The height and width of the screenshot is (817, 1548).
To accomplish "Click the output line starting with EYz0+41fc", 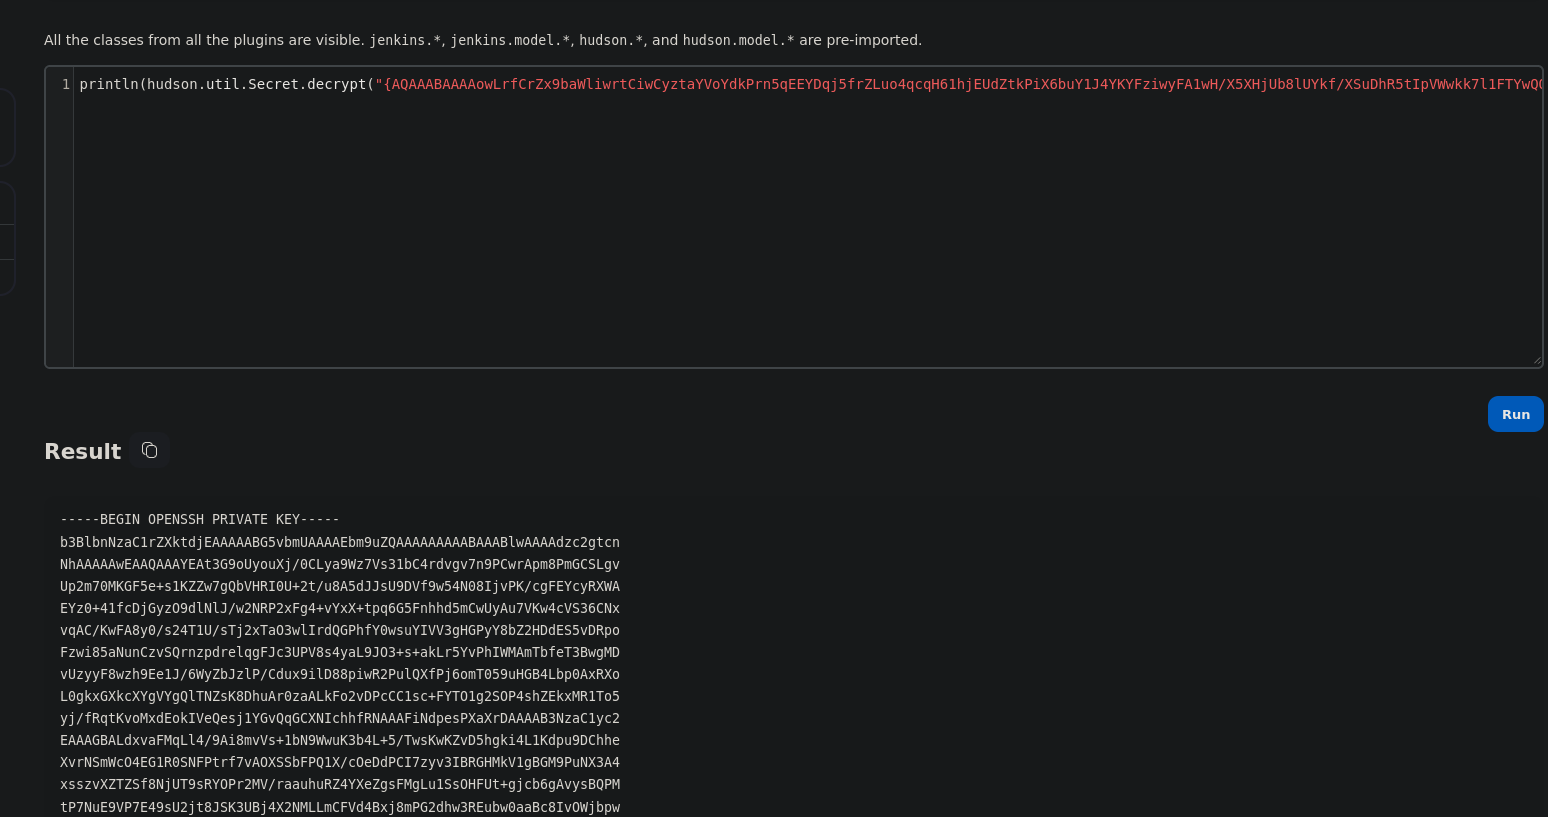I will [x=340, y=608].
